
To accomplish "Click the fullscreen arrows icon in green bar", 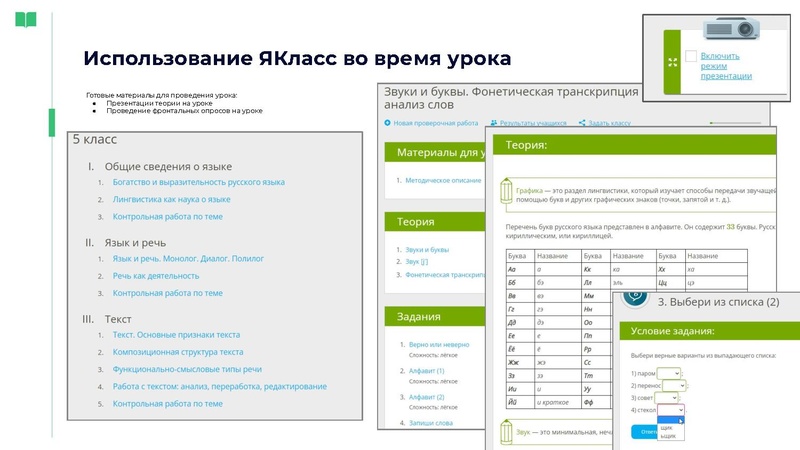I will pyautogui.click(x=672, y=62).
